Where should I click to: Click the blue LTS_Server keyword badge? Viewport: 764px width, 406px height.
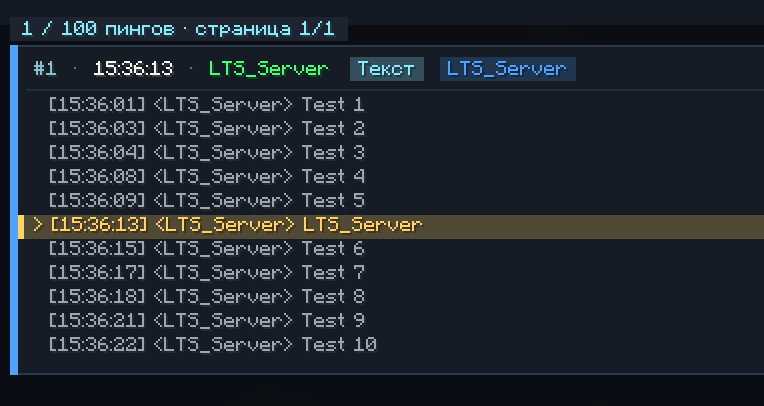click(507, 69)
